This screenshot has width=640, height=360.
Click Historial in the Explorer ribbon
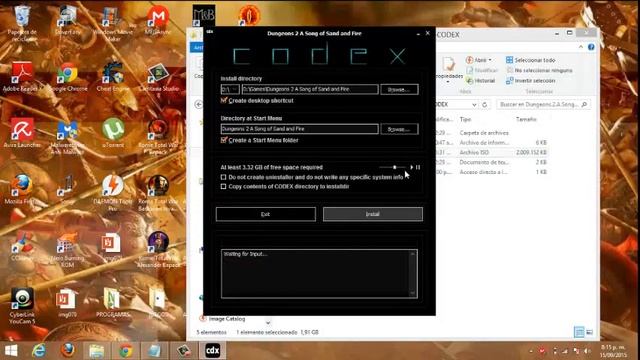click(480, 81)
